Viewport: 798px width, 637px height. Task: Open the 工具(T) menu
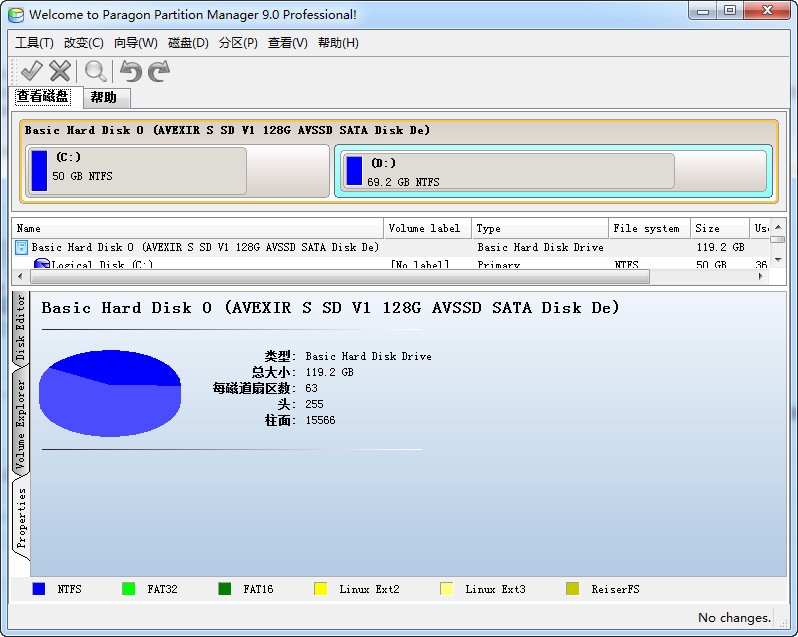click(x=34, y=43)
